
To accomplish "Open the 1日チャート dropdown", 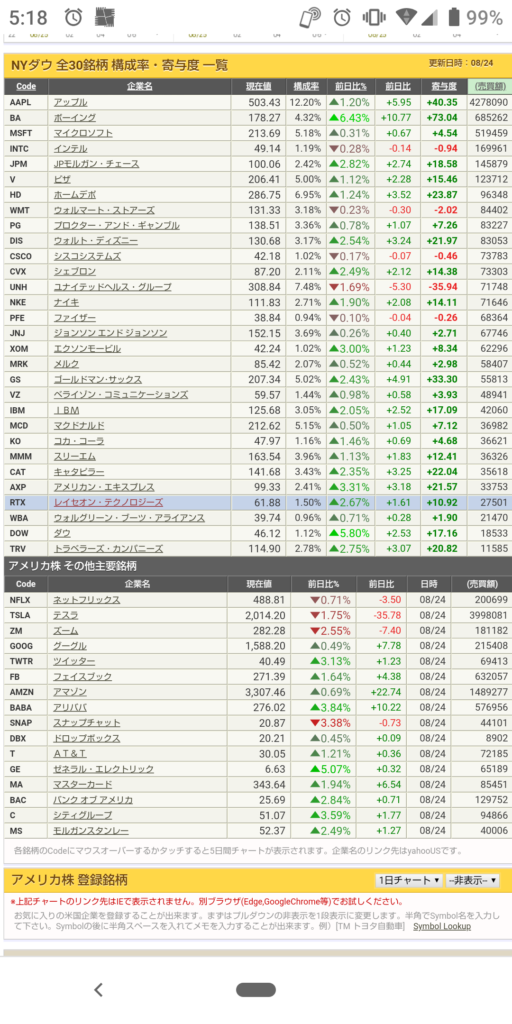I will click(x=409, y=880).
